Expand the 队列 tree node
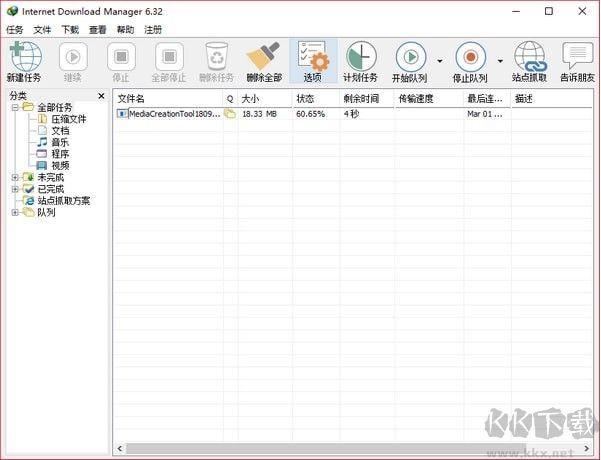Screen dimensions: 601x460 (15, 212)
